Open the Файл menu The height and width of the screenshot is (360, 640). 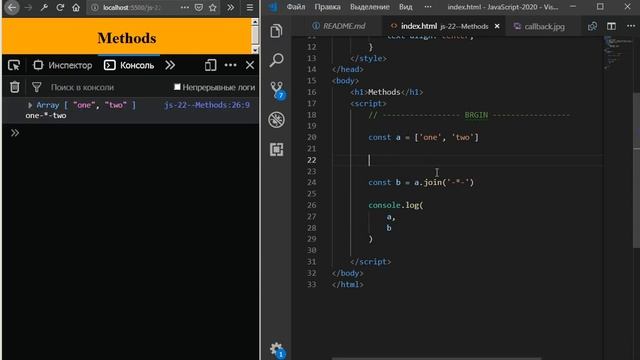click(296, 7)
